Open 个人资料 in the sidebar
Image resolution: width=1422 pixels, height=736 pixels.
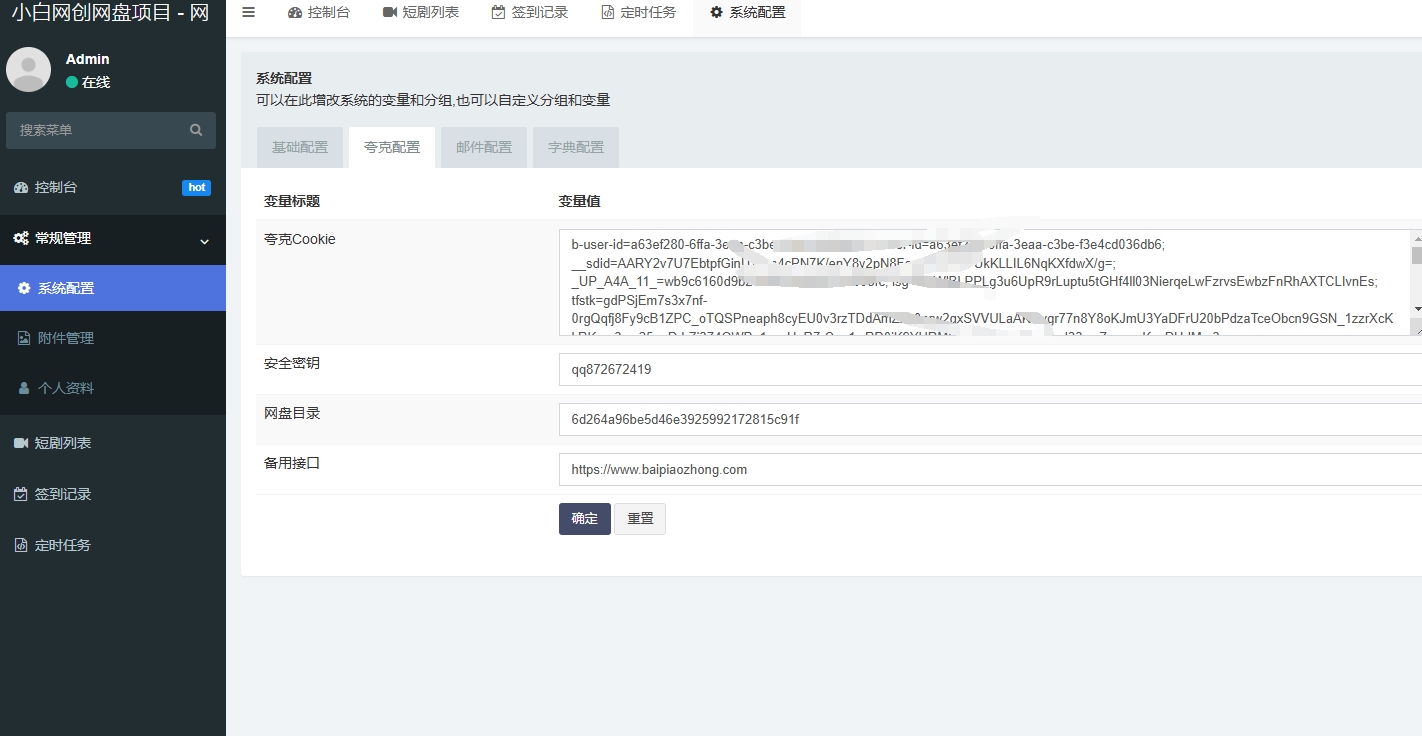(x=113, y=388)
